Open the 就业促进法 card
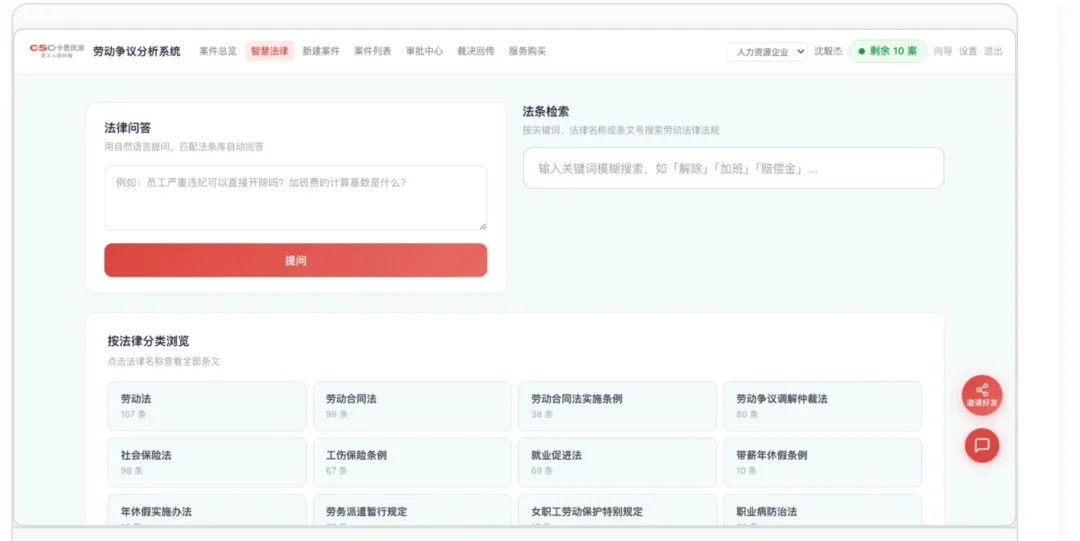 (617, 462)
